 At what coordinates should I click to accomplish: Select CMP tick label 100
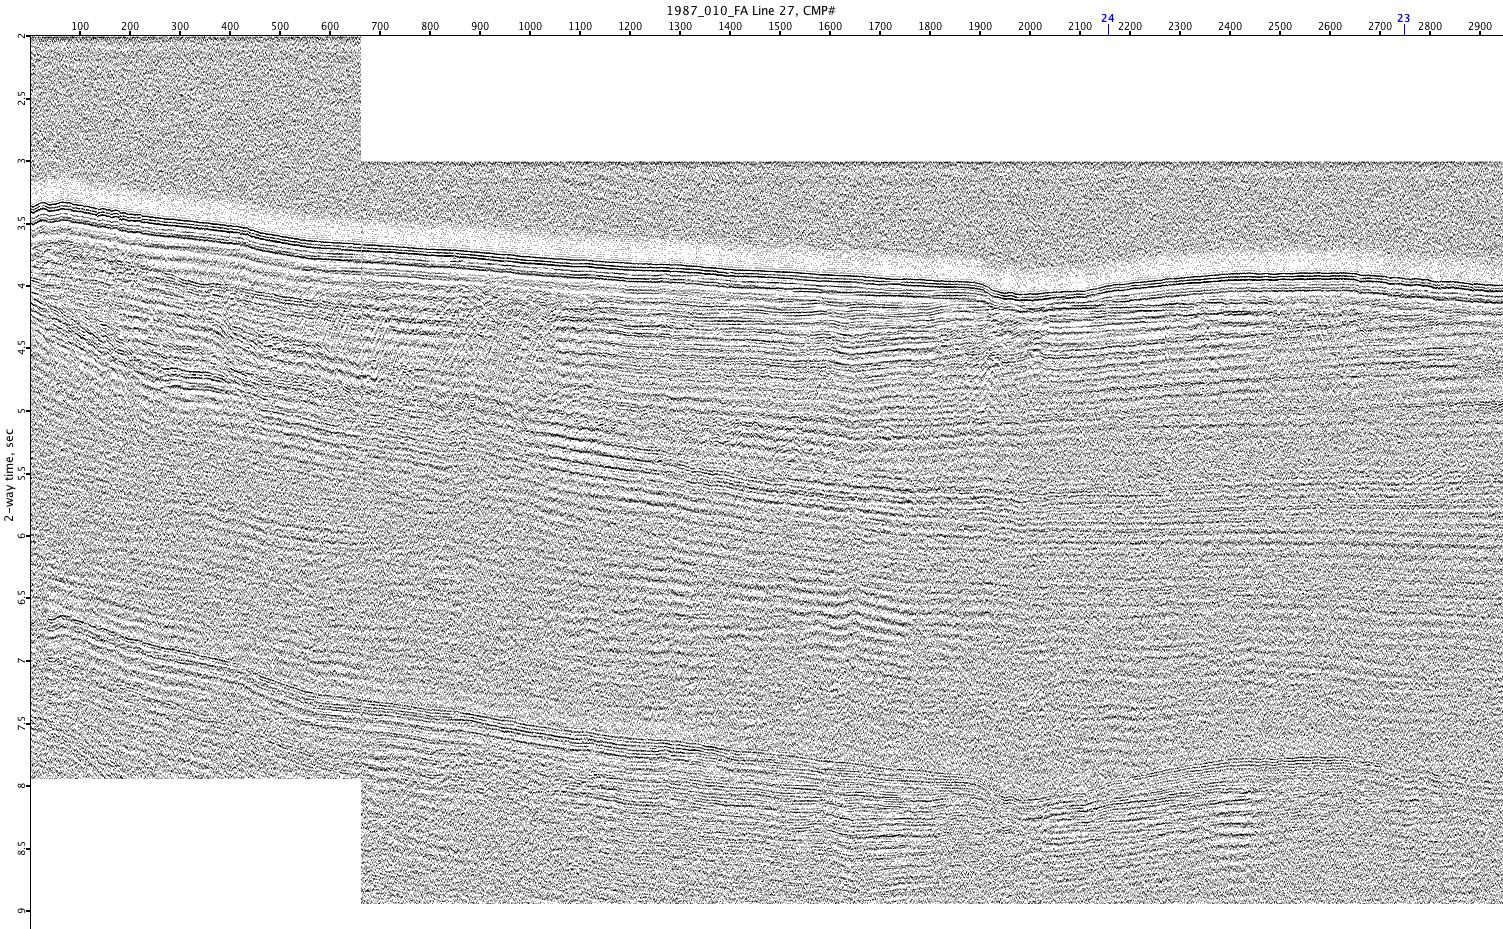click(80, 27)
